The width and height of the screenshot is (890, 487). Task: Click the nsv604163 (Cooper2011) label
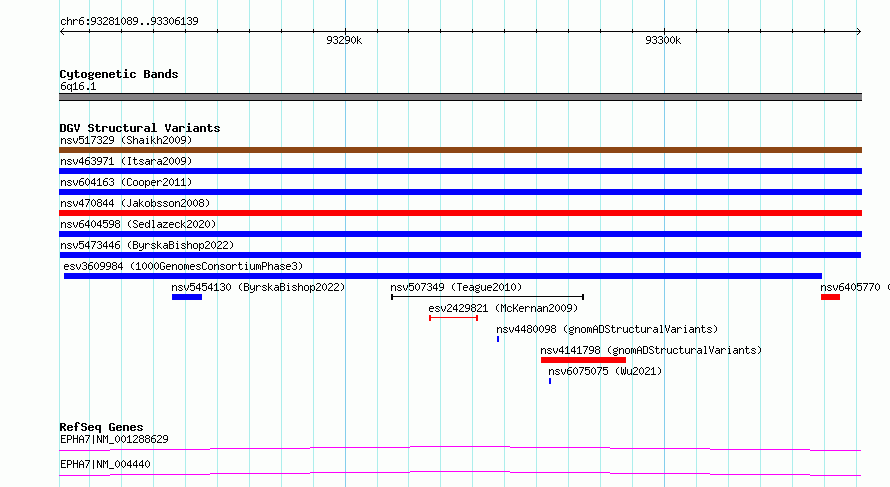[126, 182]
